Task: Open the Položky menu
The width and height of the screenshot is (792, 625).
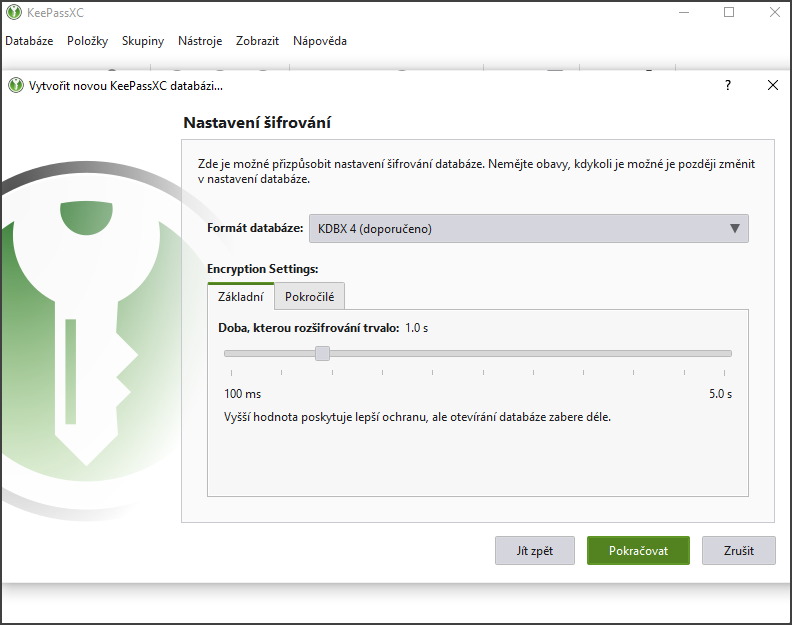Action: 87,41
